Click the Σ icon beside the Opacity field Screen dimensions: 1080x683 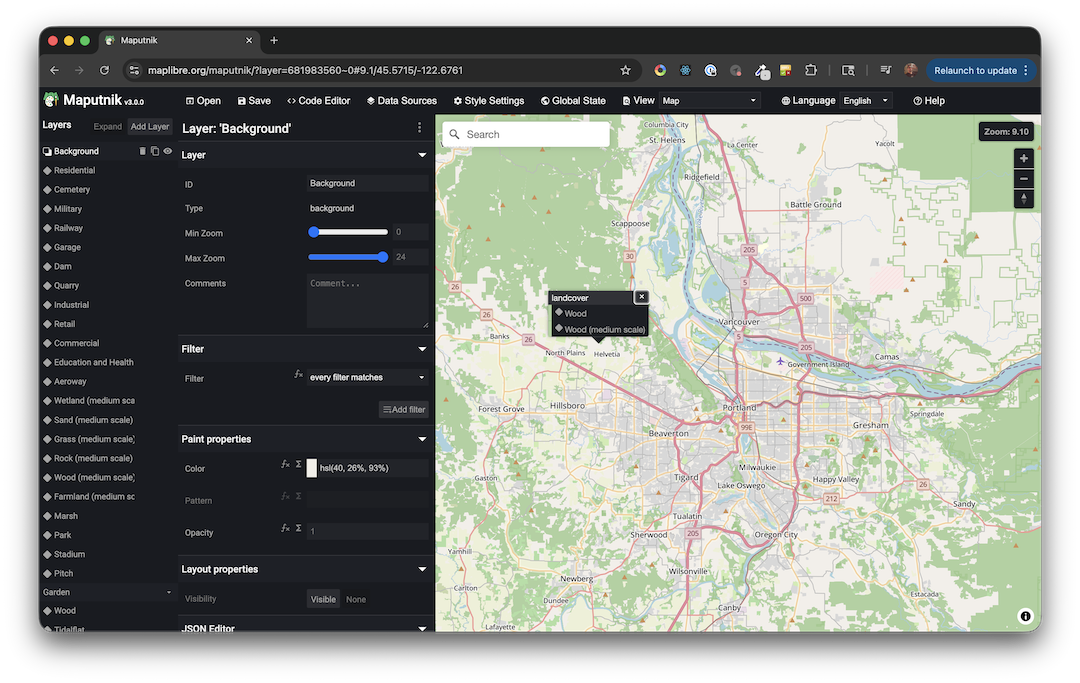(298, 527)
